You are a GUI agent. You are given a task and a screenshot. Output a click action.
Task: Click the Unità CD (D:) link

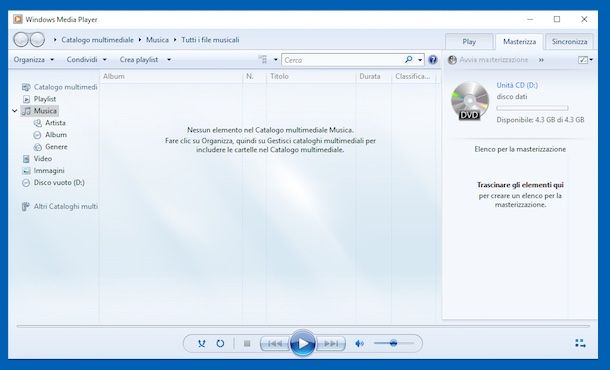[x=517, y=85]
